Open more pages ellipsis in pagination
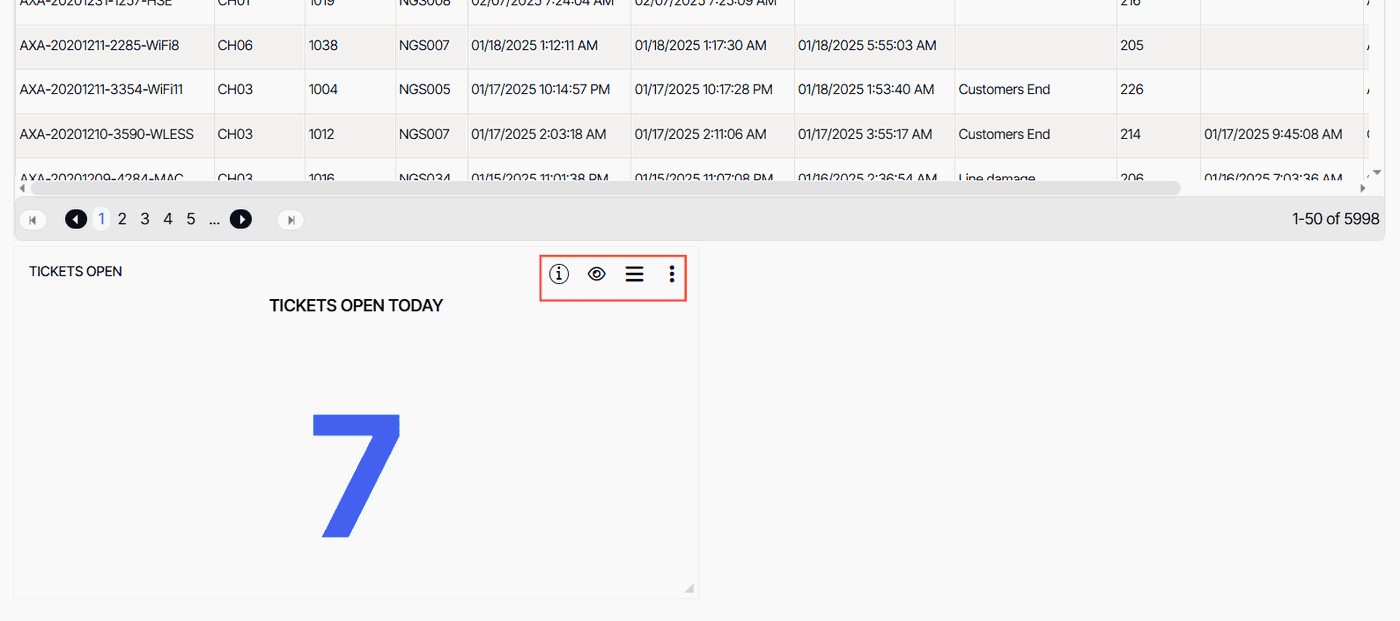1400x621 pixels. point(214,219)
